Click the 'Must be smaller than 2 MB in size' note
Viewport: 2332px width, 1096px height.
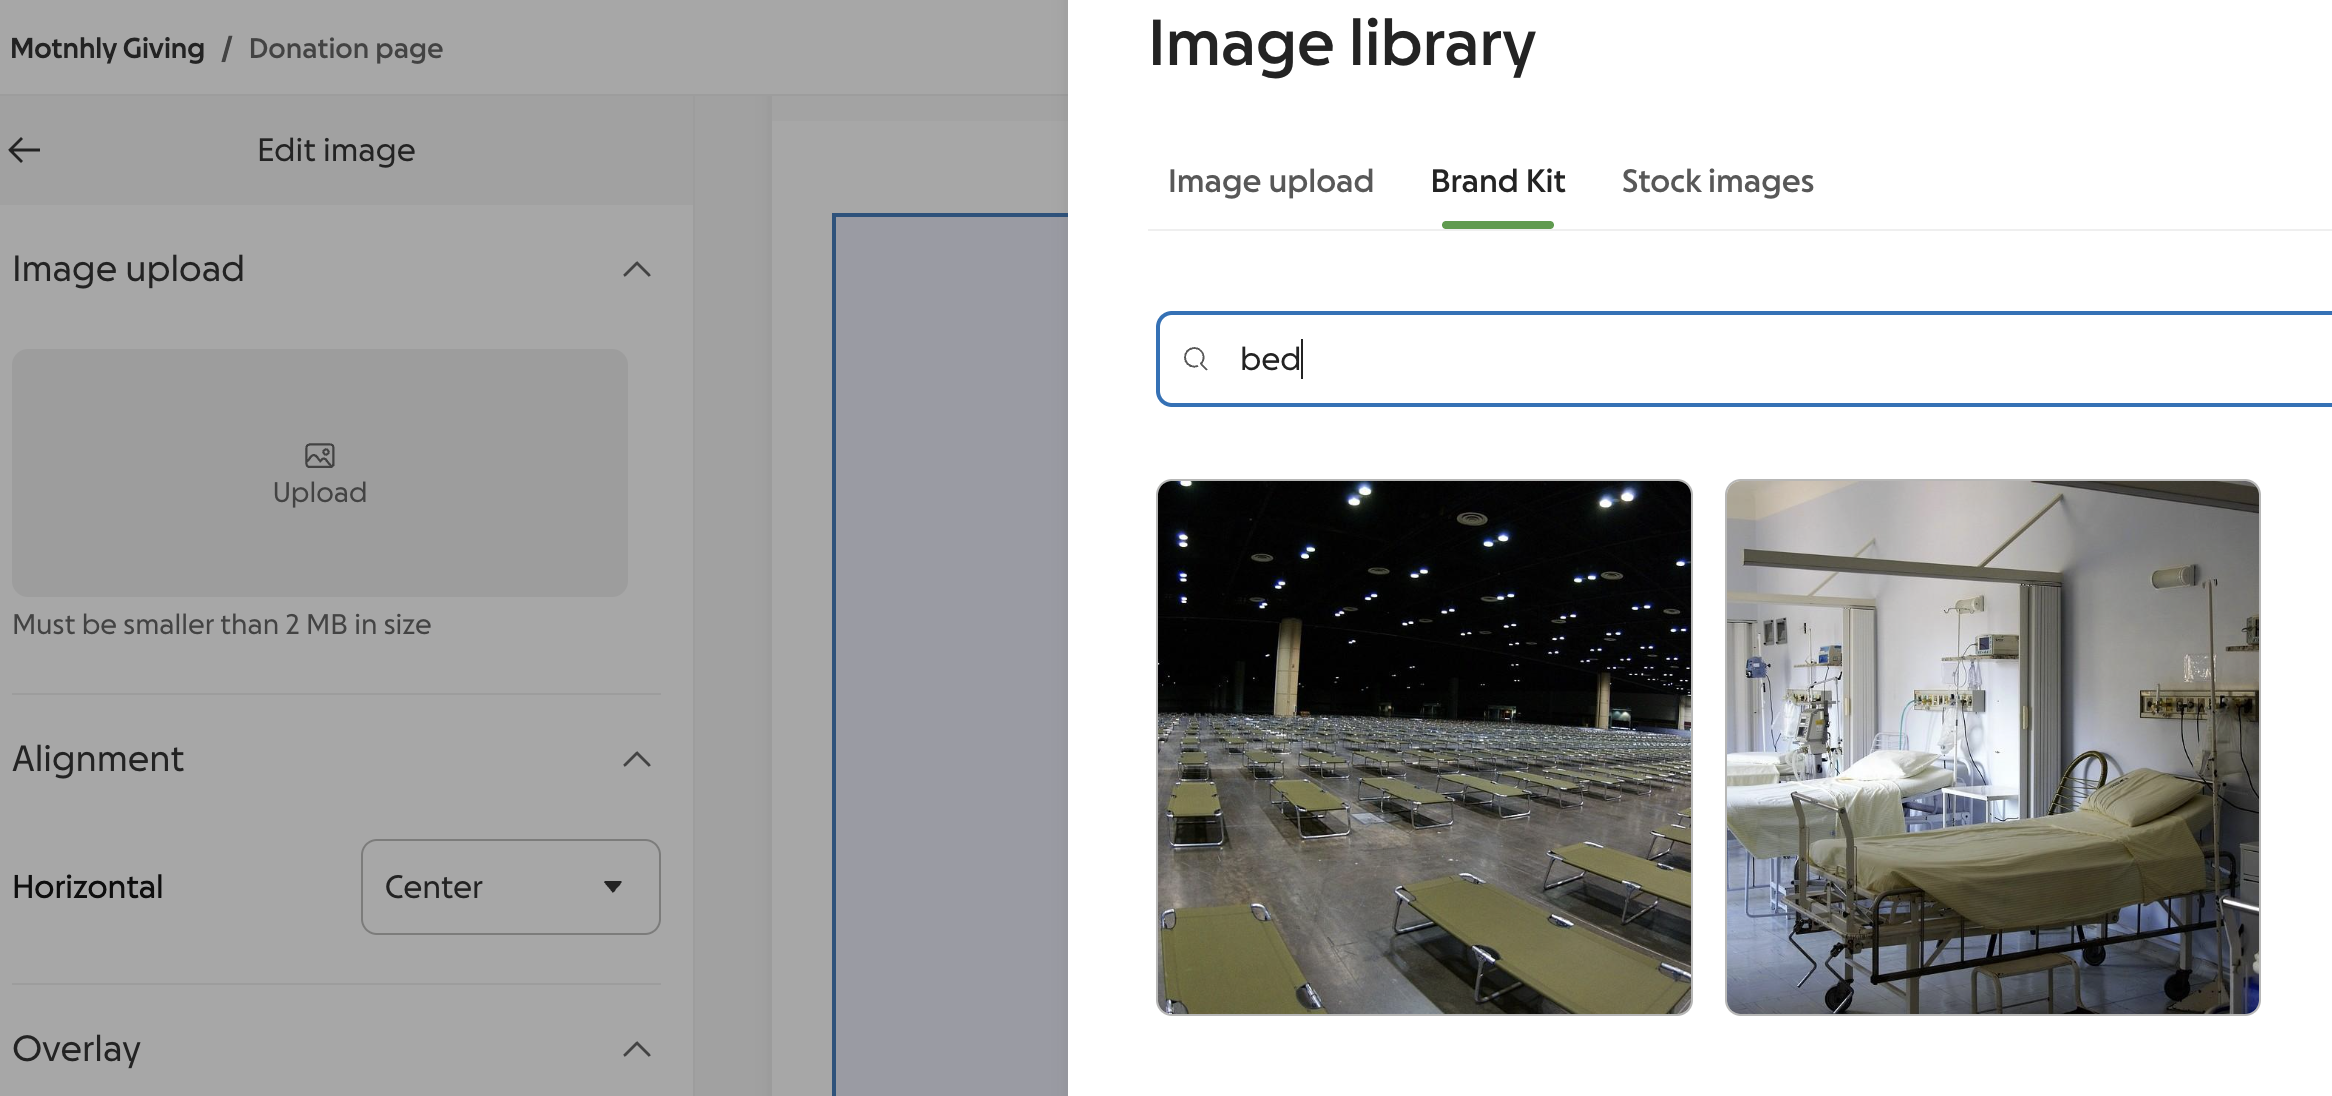[222, 625]
